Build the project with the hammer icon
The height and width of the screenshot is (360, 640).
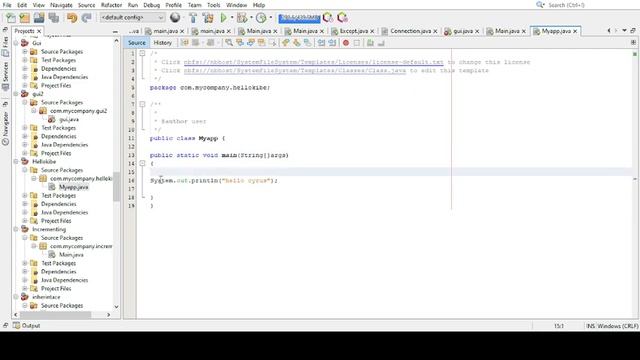click(193, 18)
